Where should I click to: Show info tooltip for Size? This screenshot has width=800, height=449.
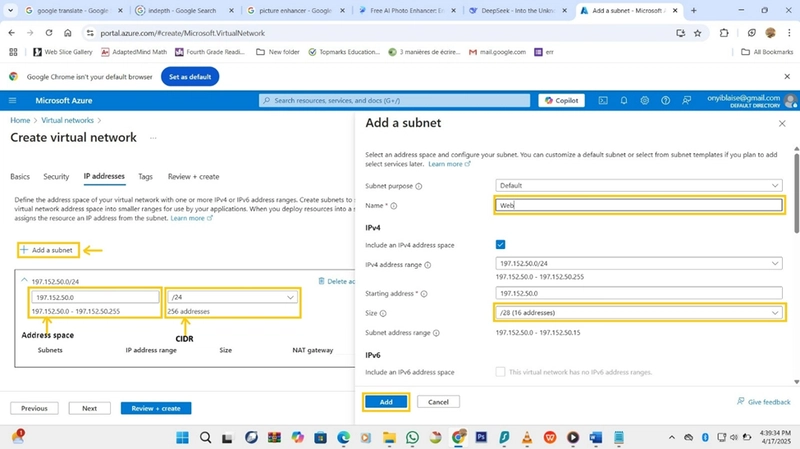383,313
